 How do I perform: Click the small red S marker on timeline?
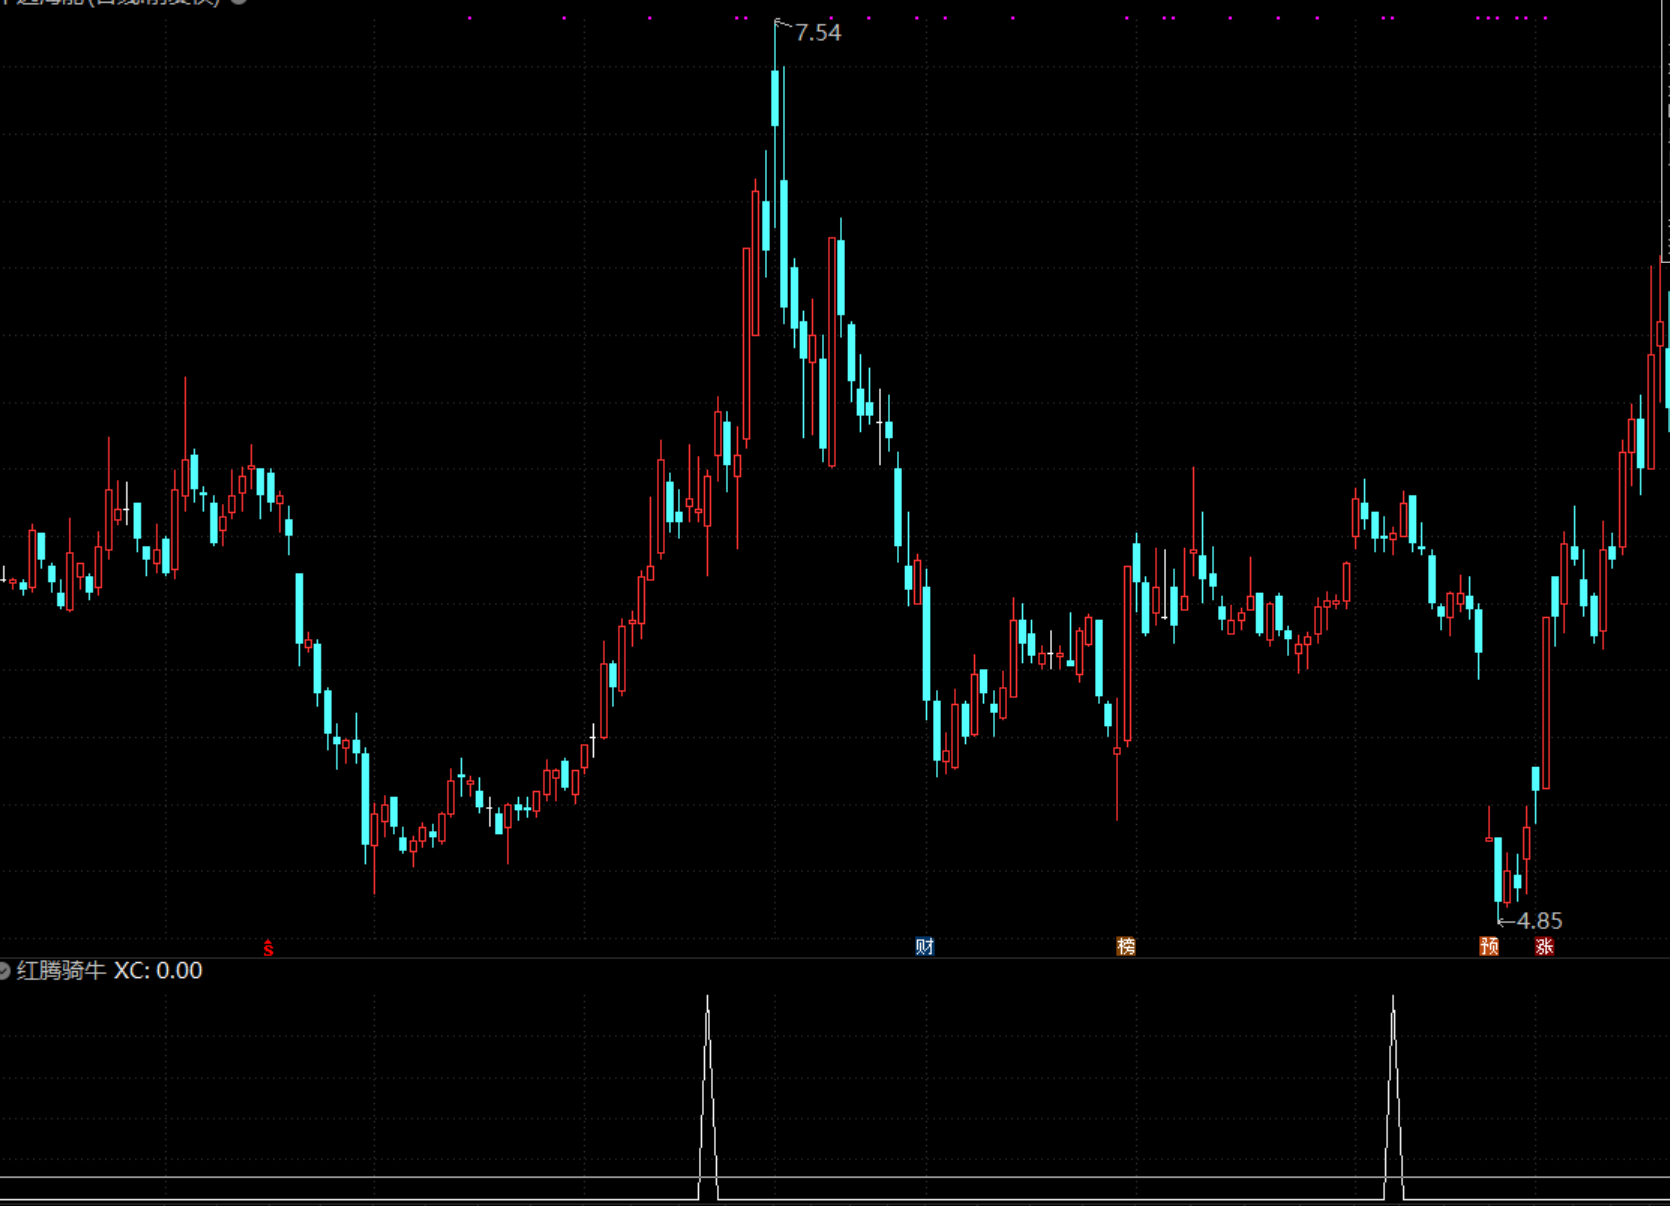tap(268, 948)
